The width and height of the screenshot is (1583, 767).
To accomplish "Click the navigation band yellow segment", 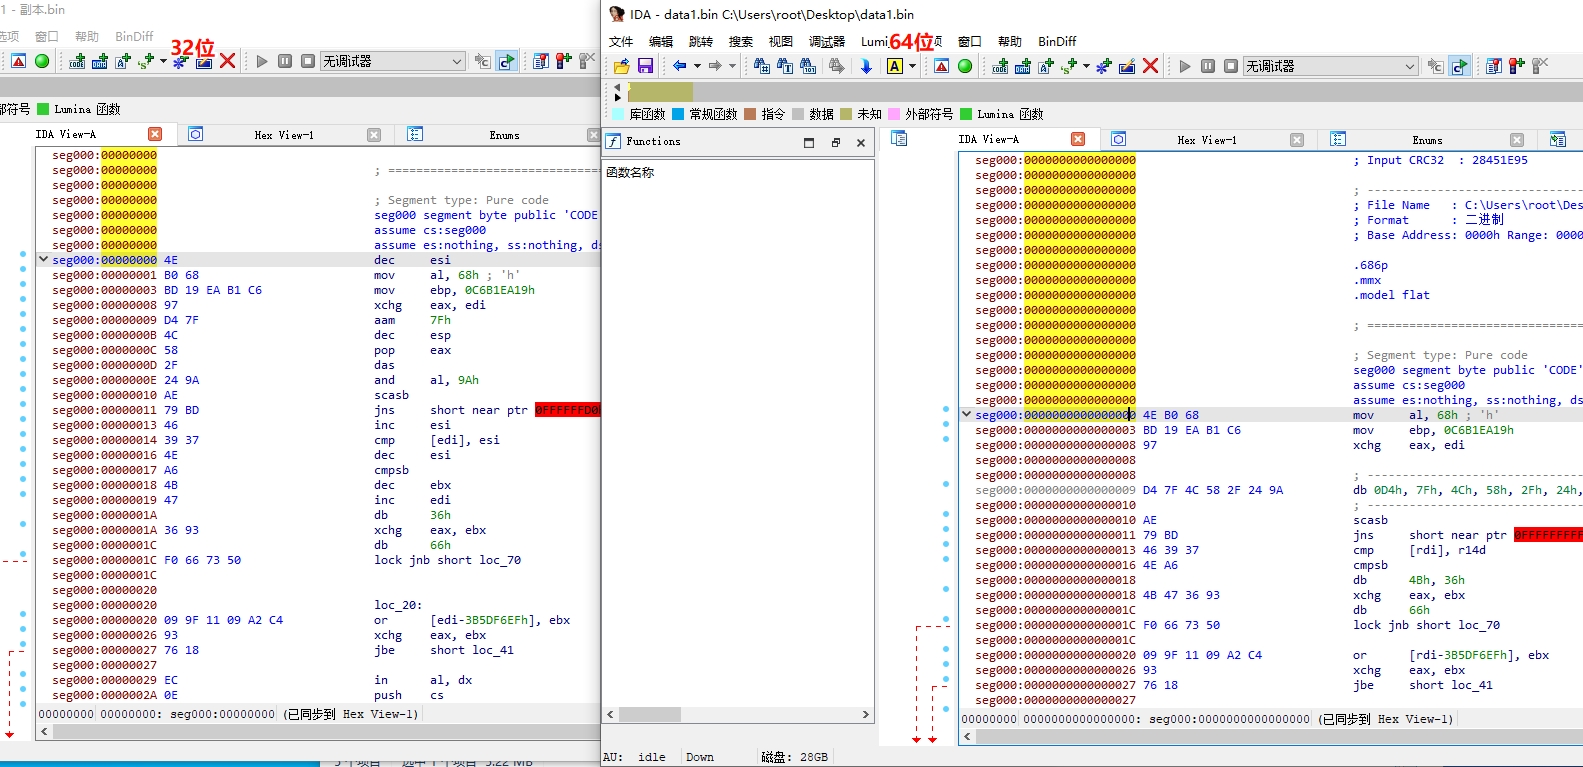I will (660, 93).
